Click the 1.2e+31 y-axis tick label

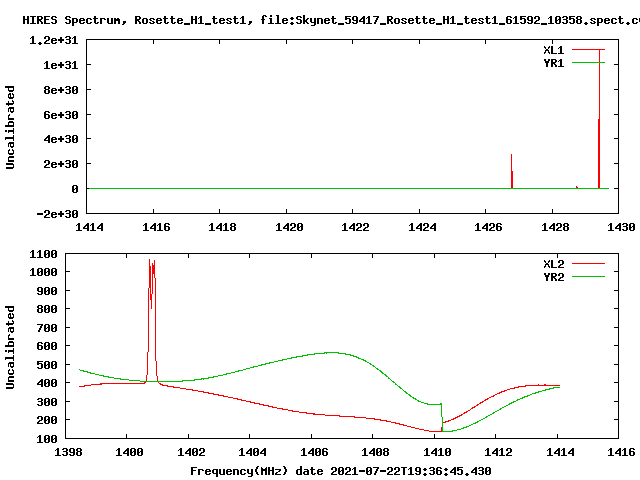coord(54,40)
